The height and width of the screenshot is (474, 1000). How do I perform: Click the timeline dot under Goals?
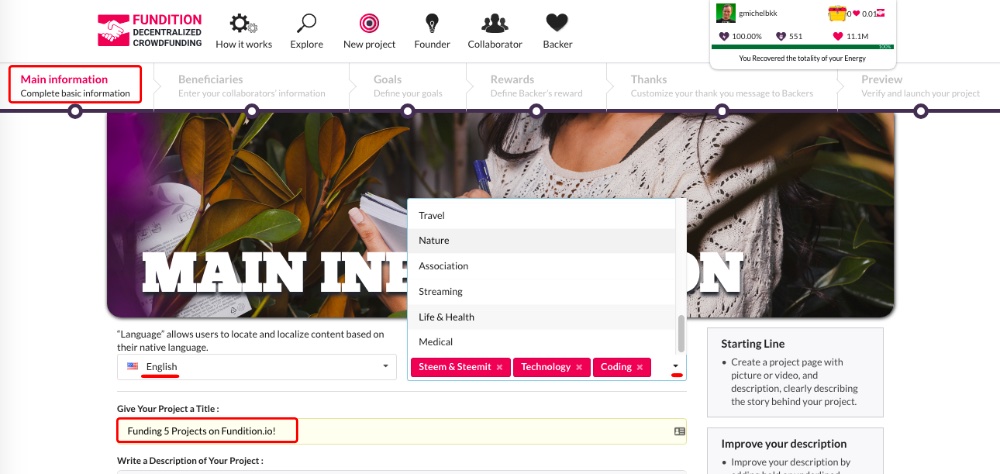click(x=408, y=112)
